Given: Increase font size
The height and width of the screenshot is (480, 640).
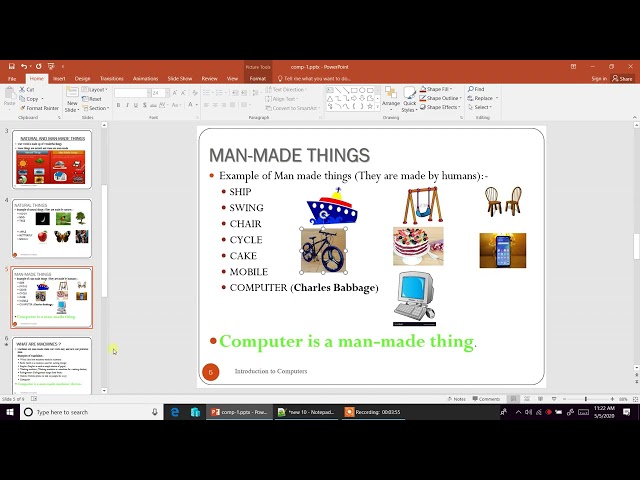Looking at the screenshot, I should click(175, 93).
